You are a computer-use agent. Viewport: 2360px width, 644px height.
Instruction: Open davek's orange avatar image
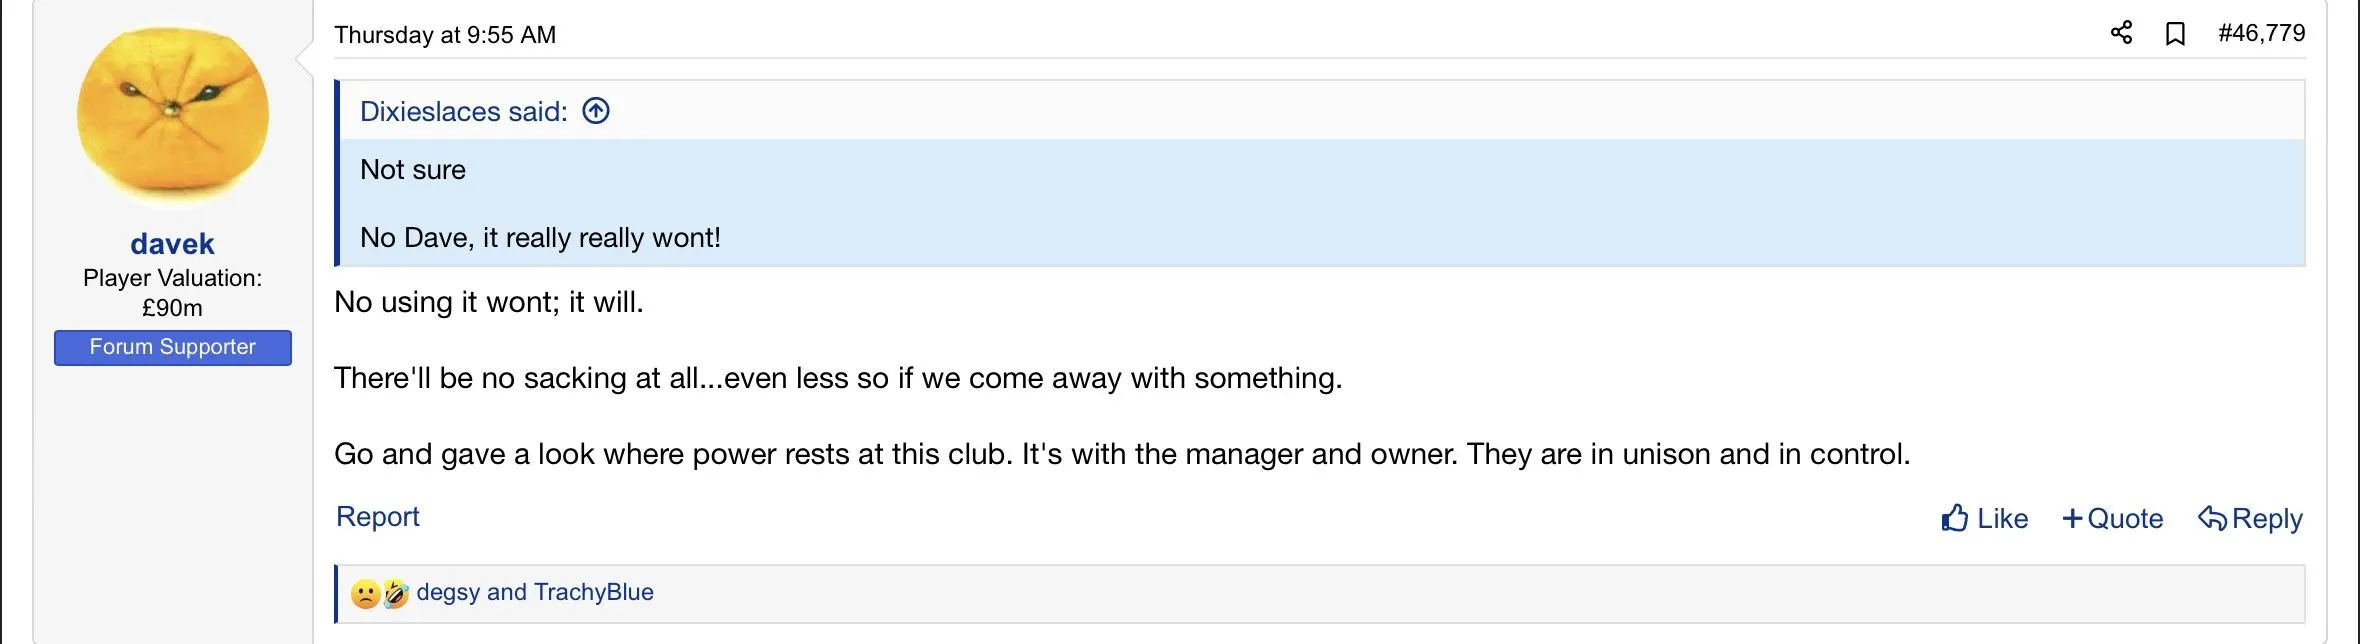point(172,115)
